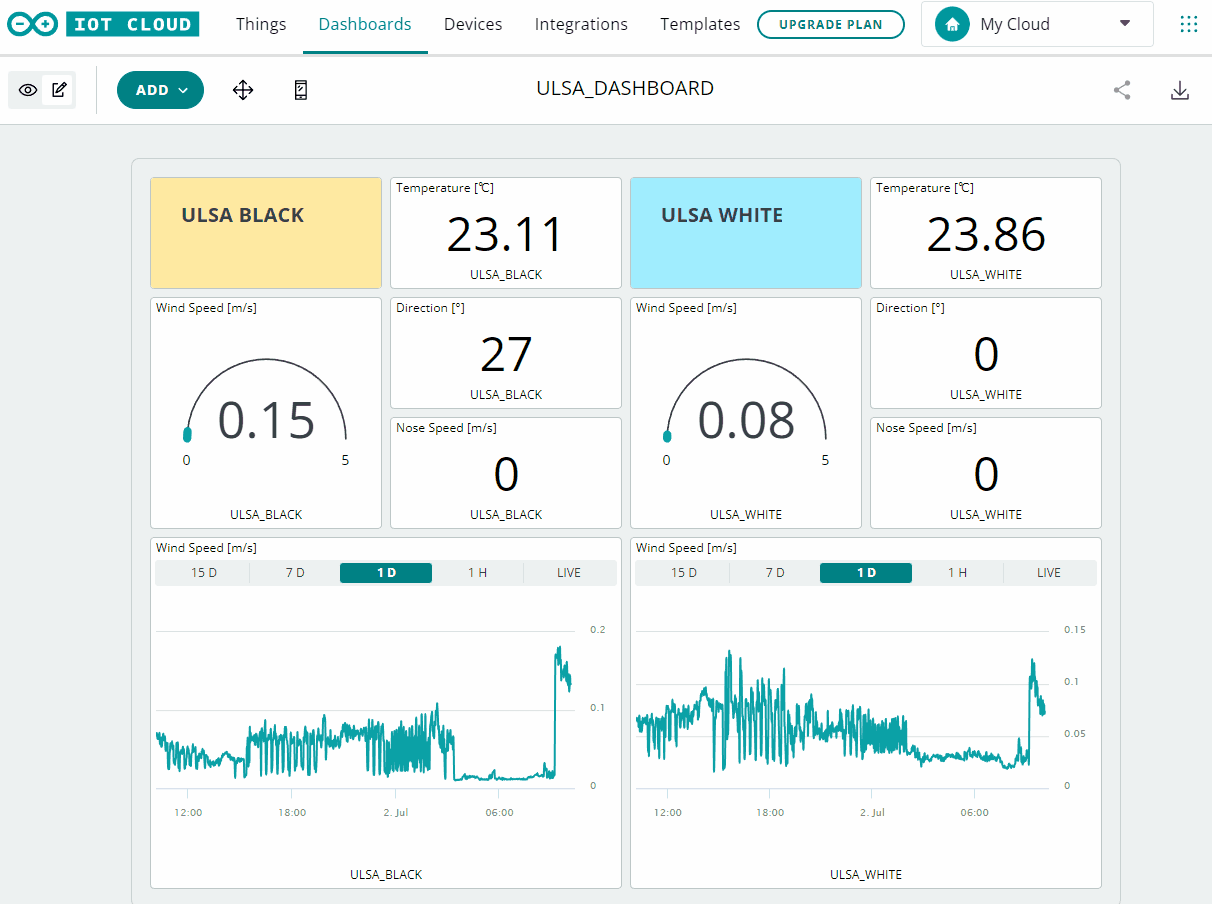The height and width of the screenshot is (904, 1212).
Task: Show 15 D history on ULSA_BLACK chart
Action: click(x=201, y=572)
